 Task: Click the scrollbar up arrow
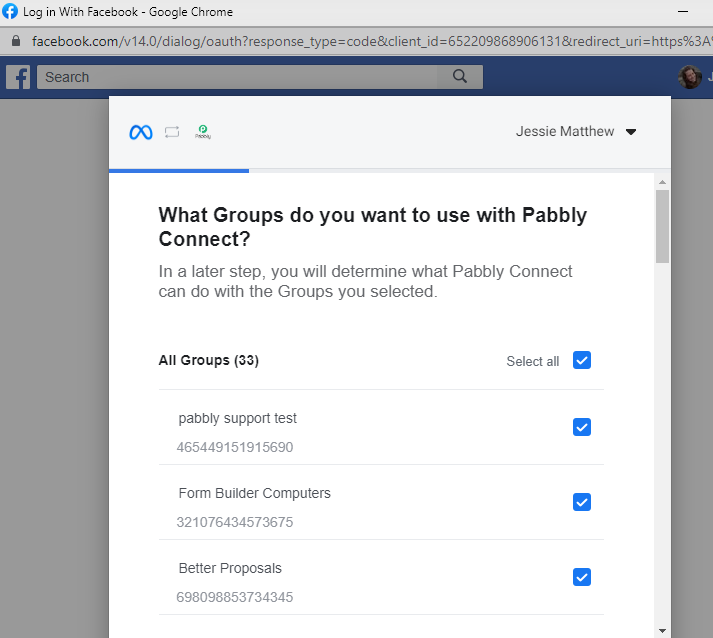663,182
